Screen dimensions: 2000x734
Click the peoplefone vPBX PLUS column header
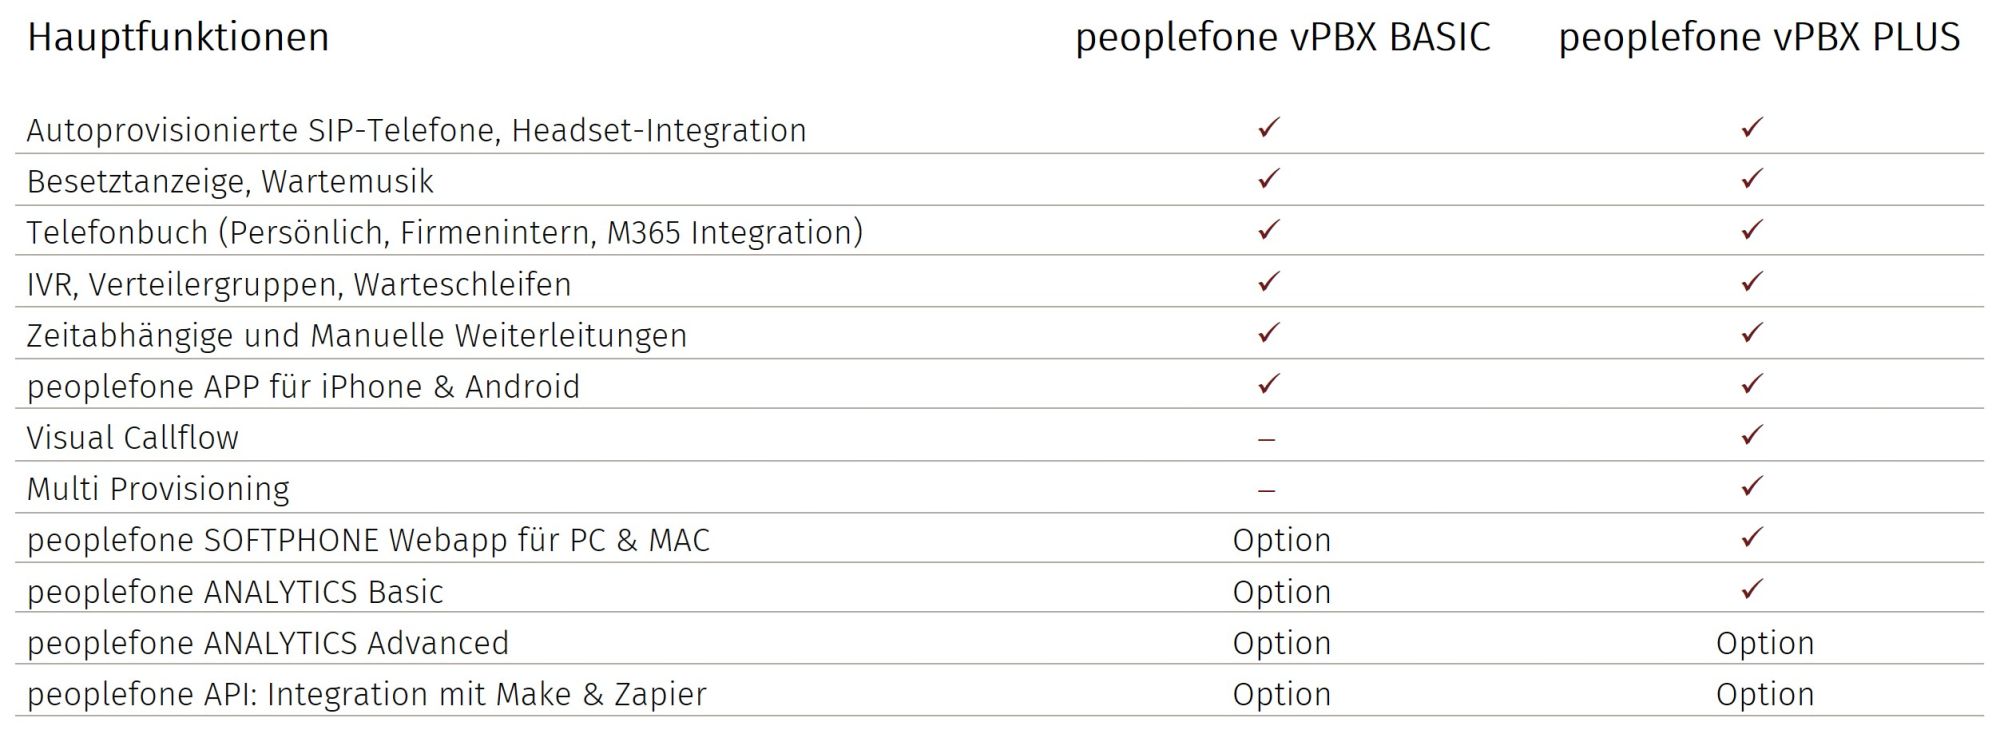(1759, 38)
